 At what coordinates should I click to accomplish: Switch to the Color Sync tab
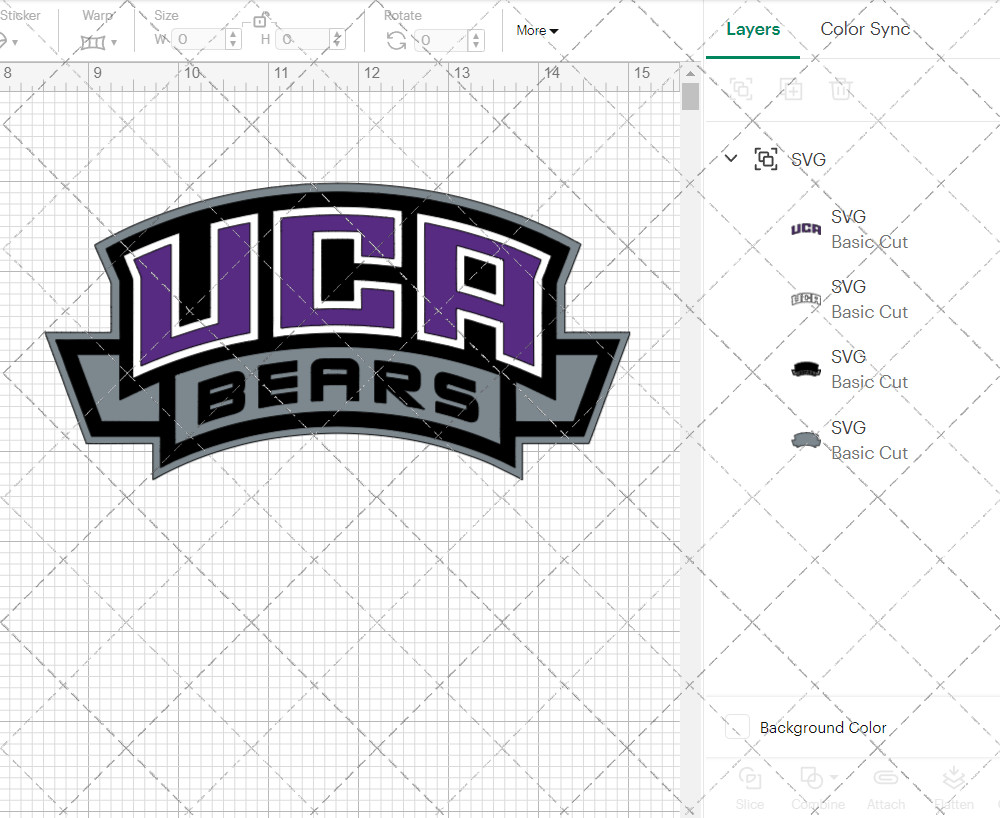(x=865, y=29)
